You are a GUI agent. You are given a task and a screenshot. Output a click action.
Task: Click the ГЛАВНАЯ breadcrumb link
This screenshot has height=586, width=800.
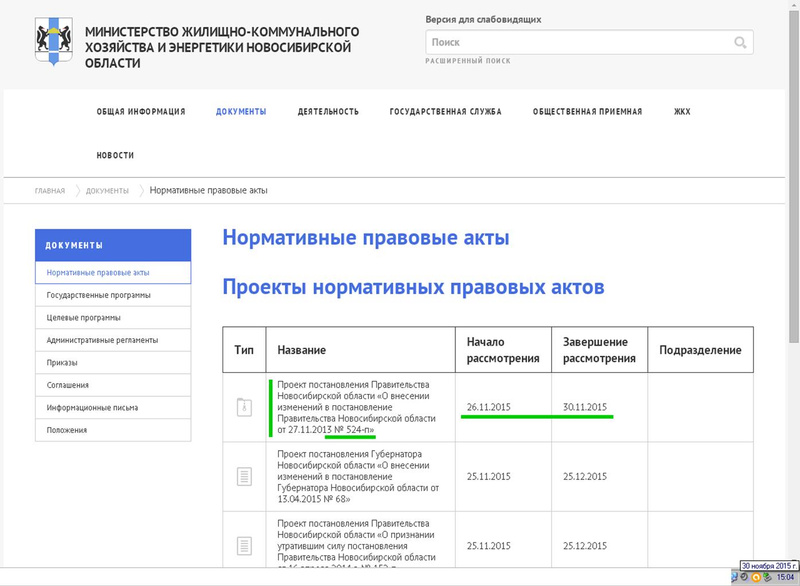pos(50,191)
